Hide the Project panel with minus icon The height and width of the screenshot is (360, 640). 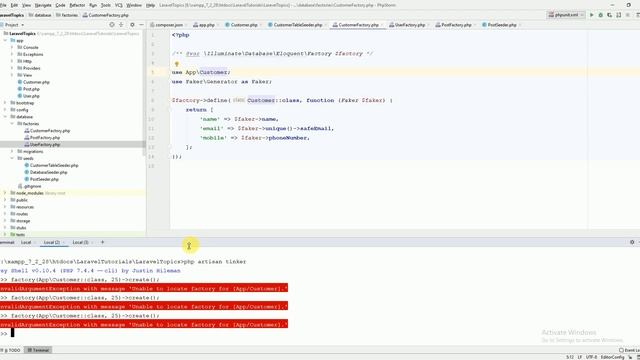click(141, 25)
